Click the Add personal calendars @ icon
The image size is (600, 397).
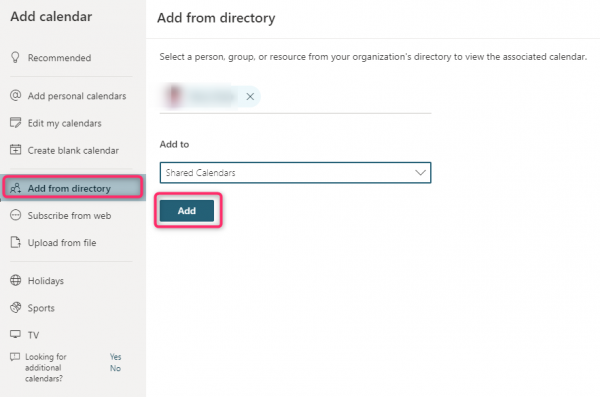(x=15, y=95)
